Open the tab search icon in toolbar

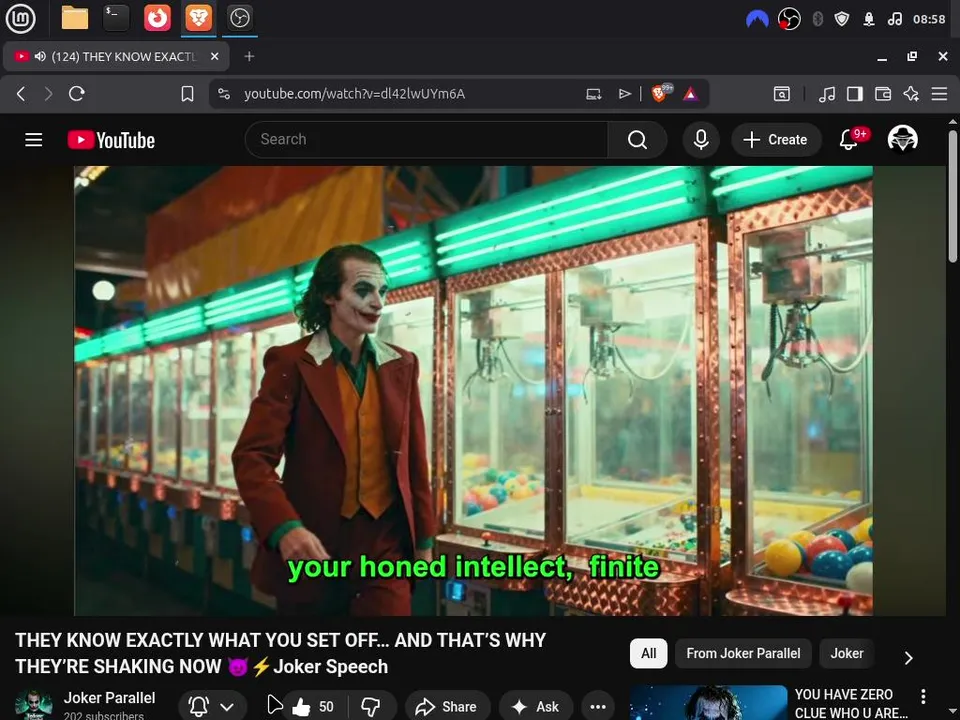pyautogui.click(x=782, y=94)
